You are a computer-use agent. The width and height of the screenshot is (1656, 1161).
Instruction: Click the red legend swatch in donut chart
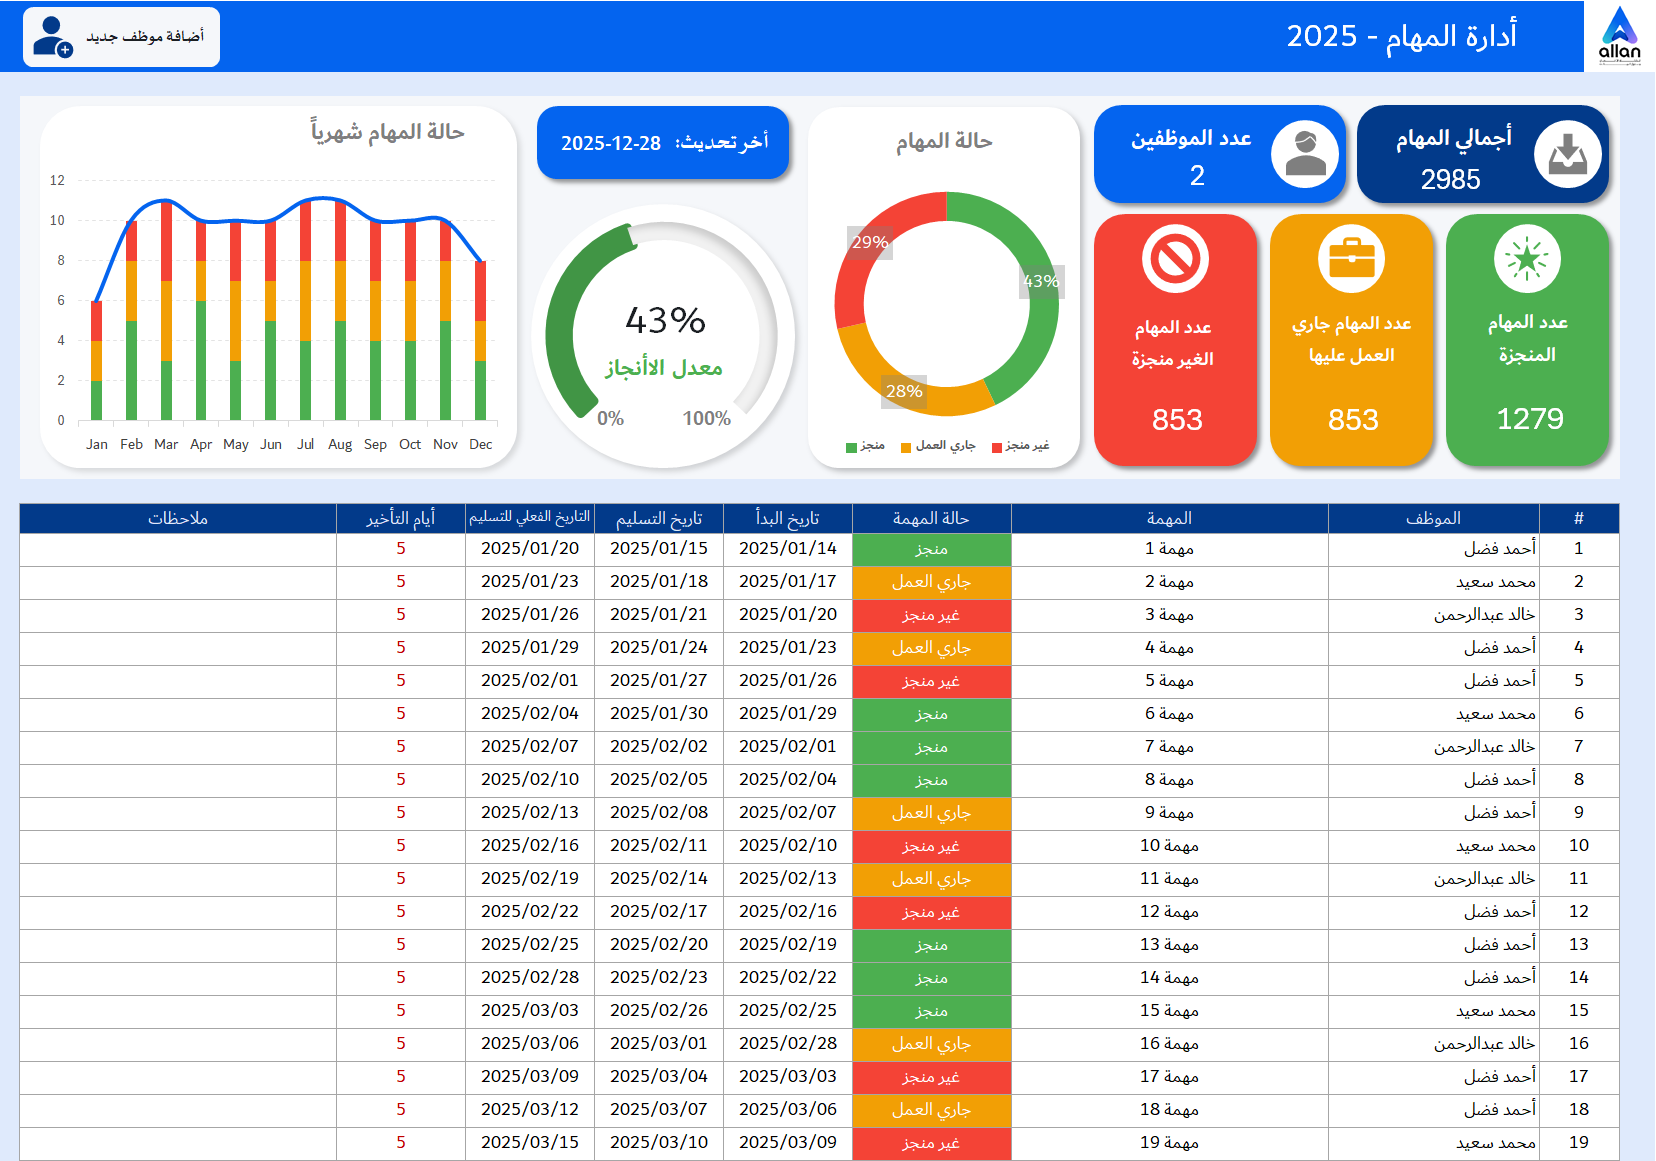coord(997,447)
